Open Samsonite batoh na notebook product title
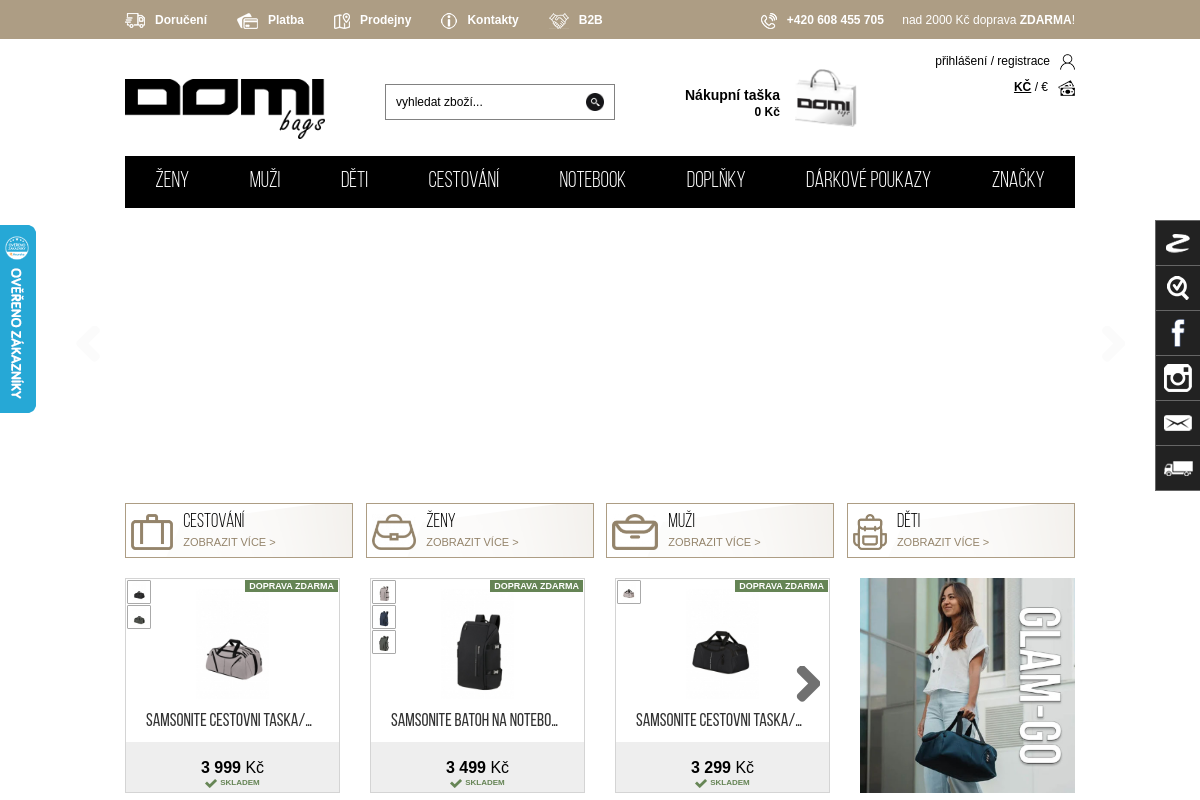Image resolution: width=1200 pixels, height=800 pixels. click(475, 720)
